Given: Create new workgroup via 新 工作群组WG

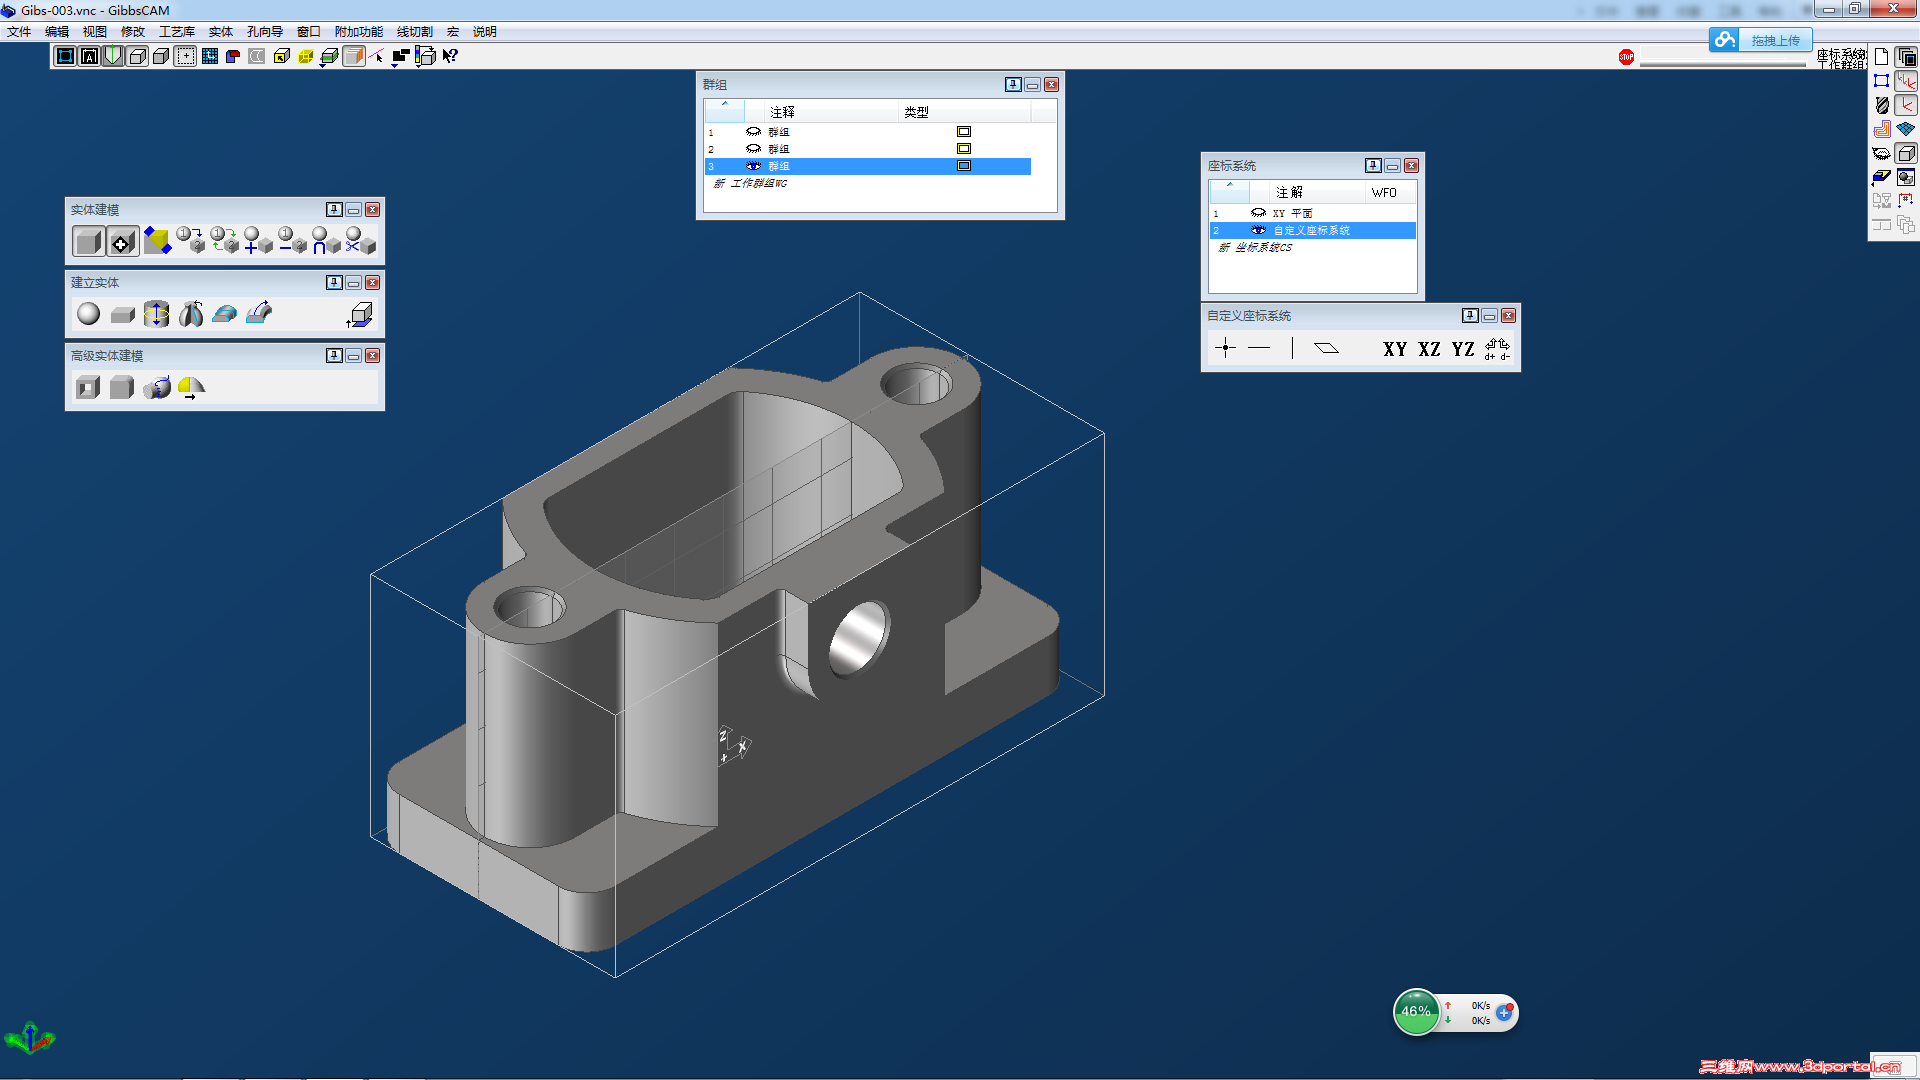Looking at the screenshot, I should [x=751, y=183].
